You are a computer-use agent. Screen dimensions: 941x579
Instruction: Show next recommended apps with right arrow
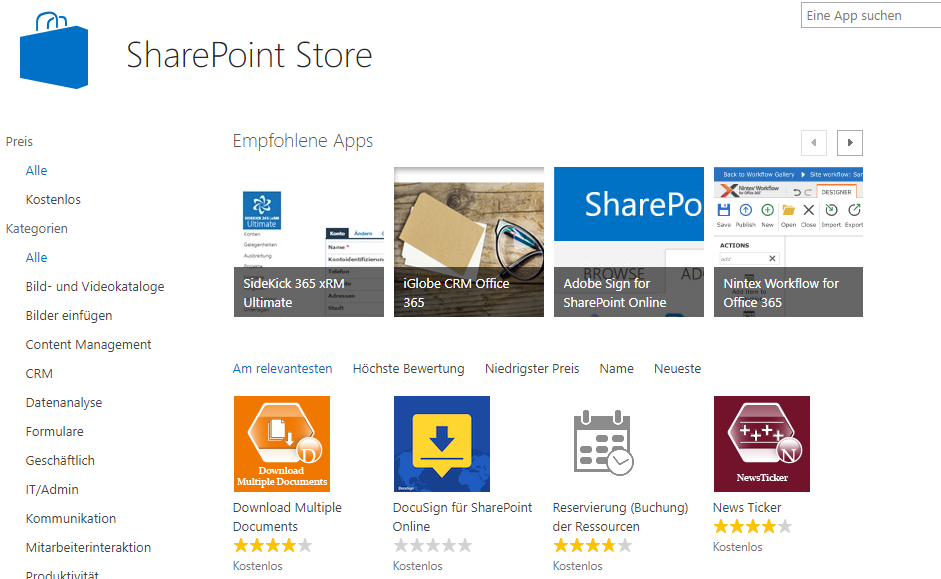(x=850, y=143)
